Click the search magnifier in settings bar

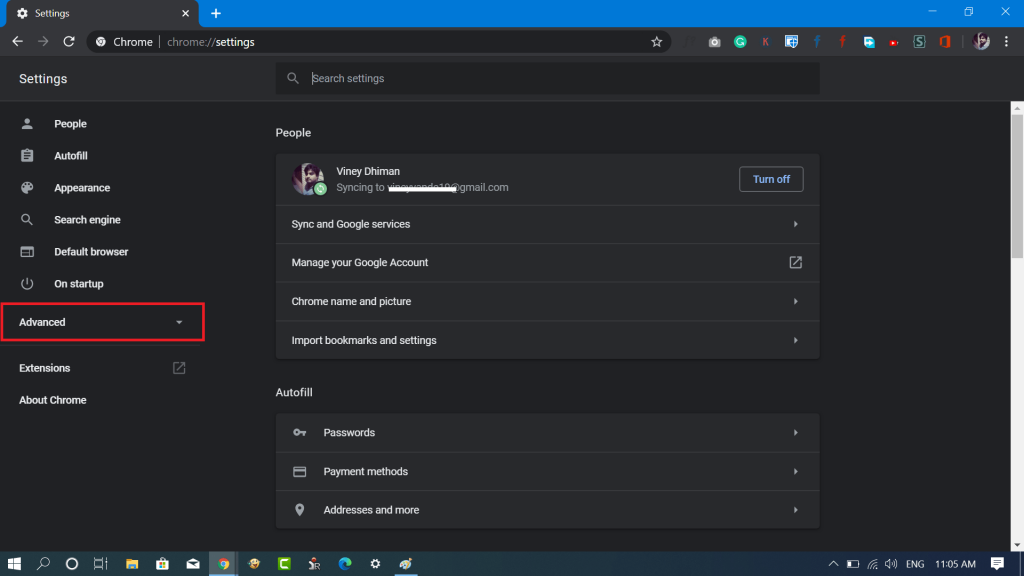tap(293, 78)
